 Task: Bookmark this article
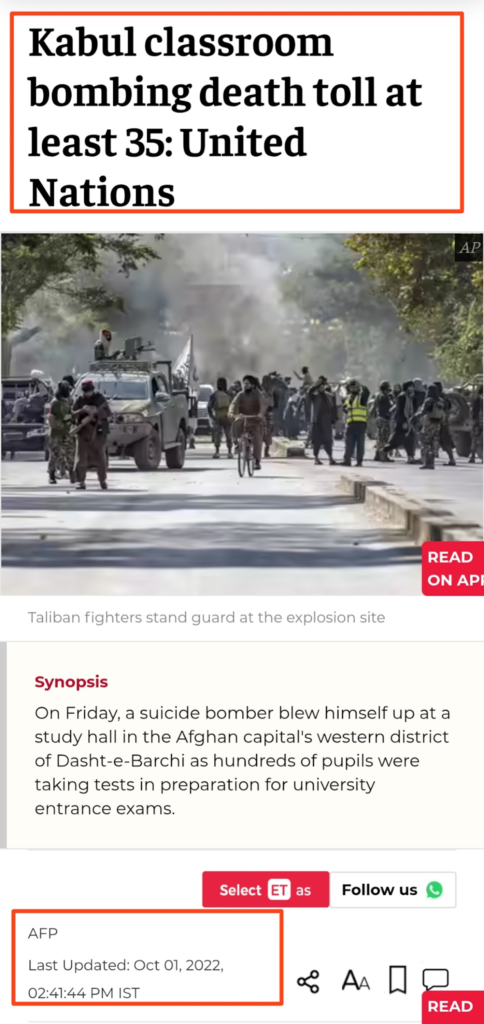398,980
